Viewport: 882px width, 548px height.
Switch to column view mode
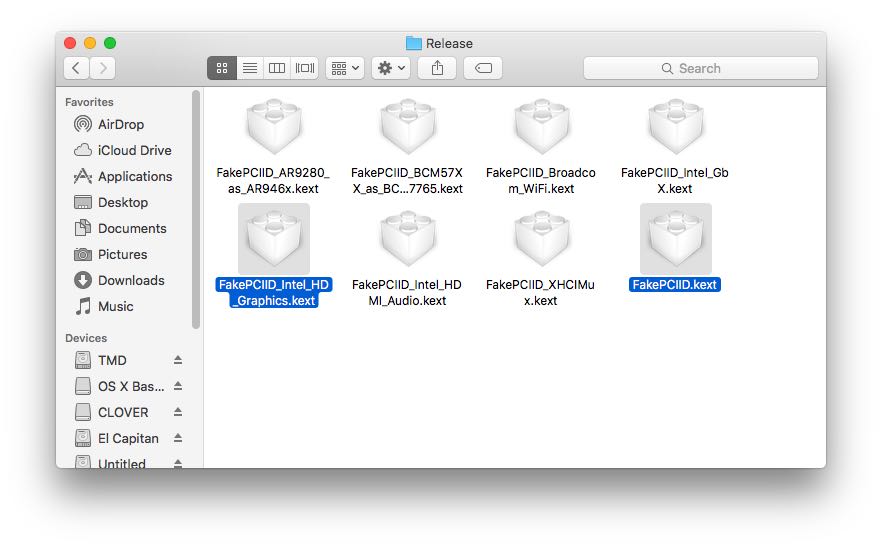[x=277, y=68]
